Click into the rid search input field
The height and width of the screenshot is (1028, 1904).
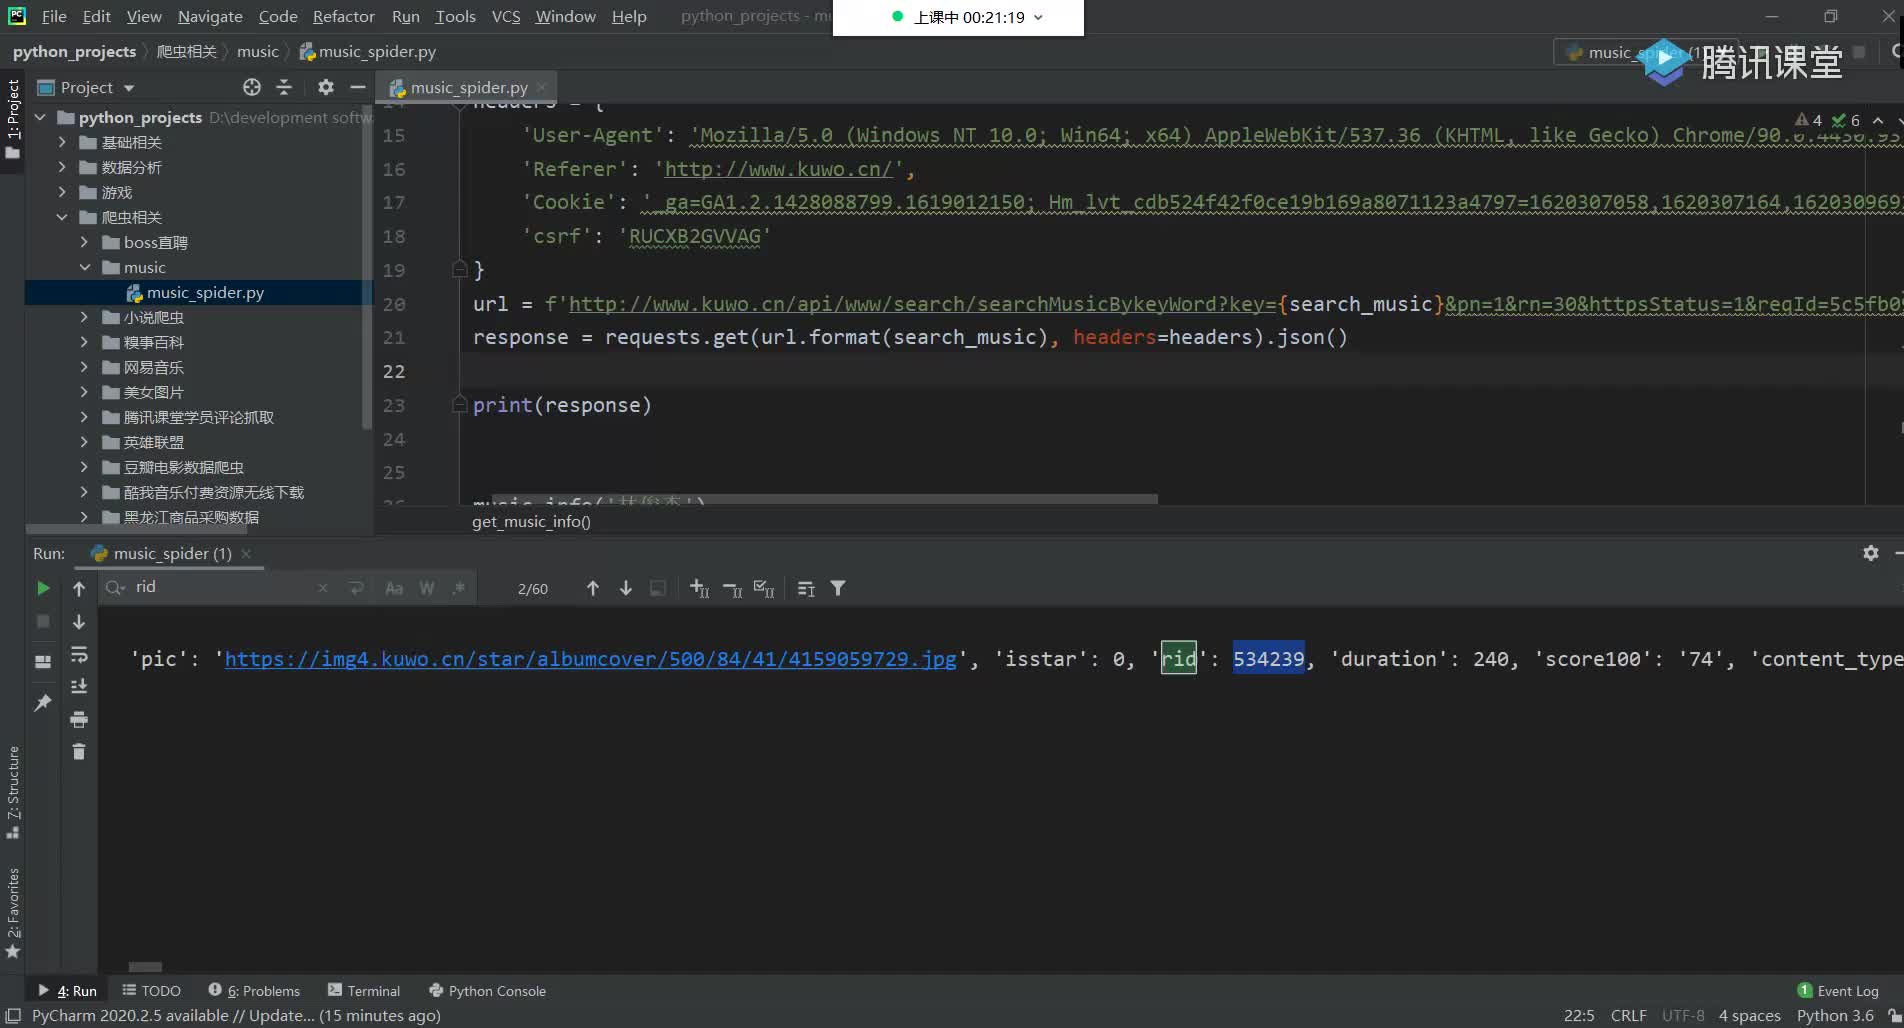(x=220, y=587)
